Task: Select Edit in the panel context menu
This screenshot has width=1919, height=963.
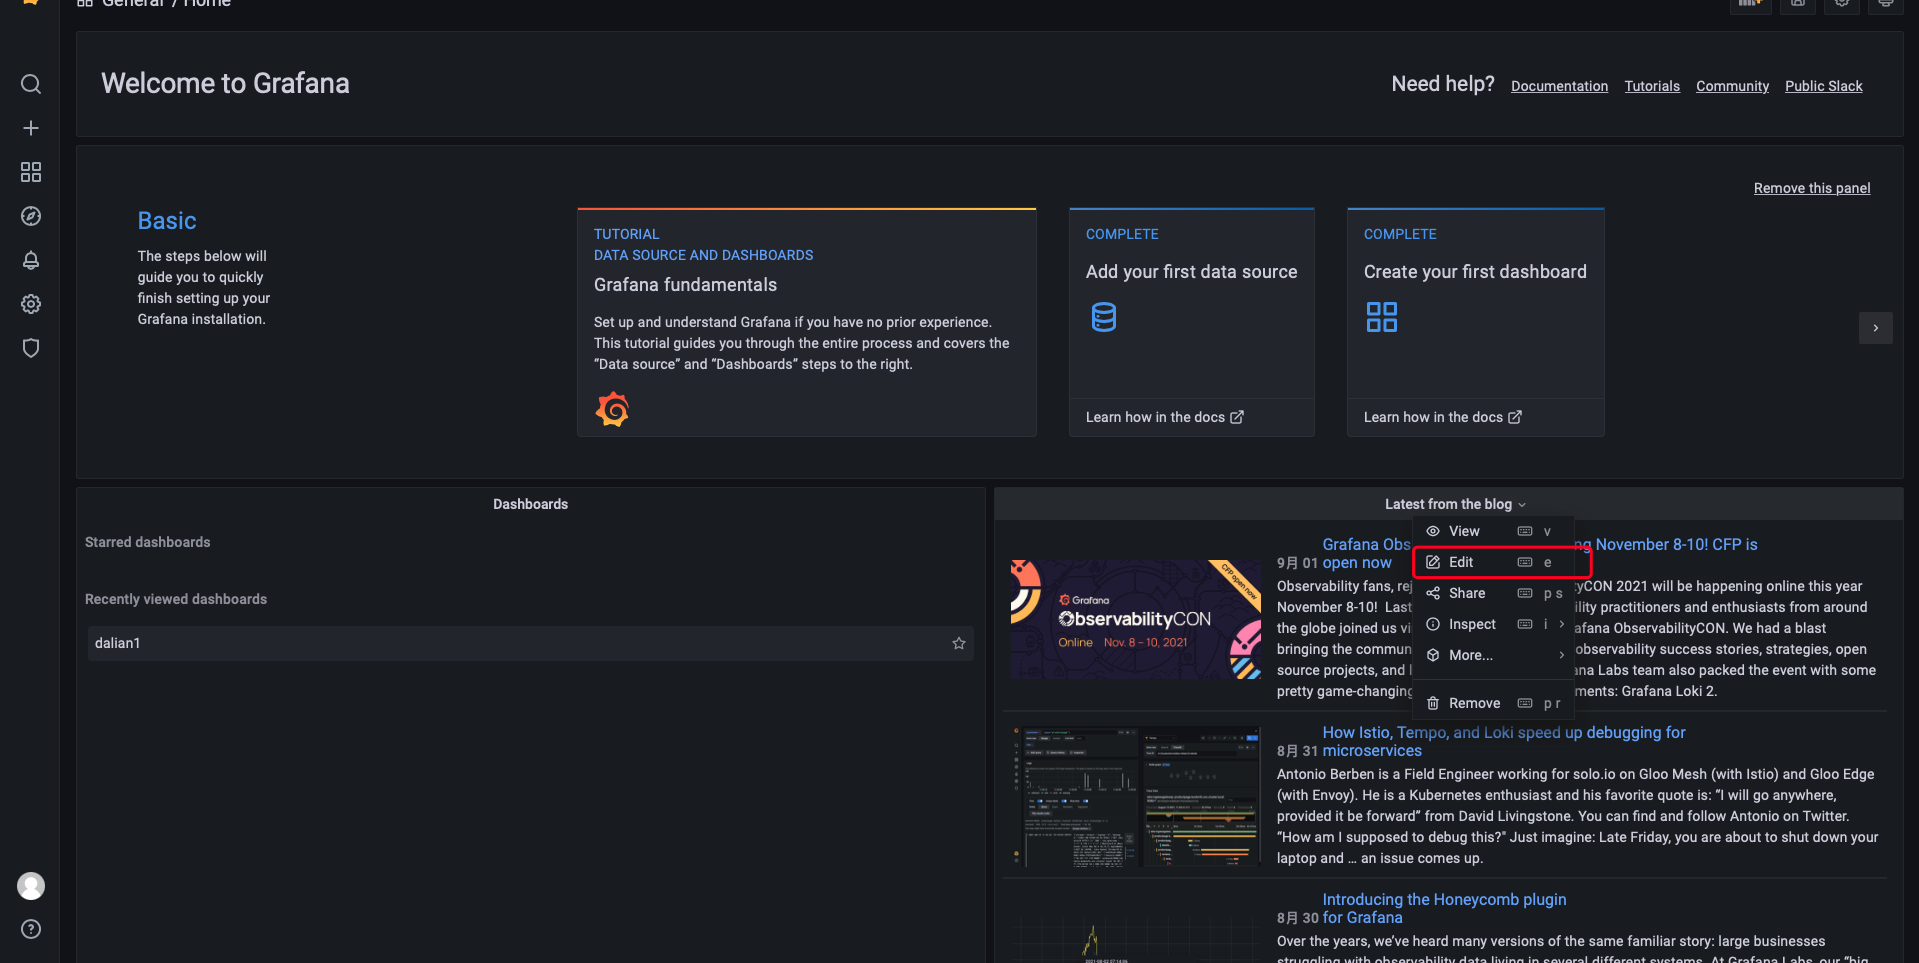Action: click(1459, 562)
